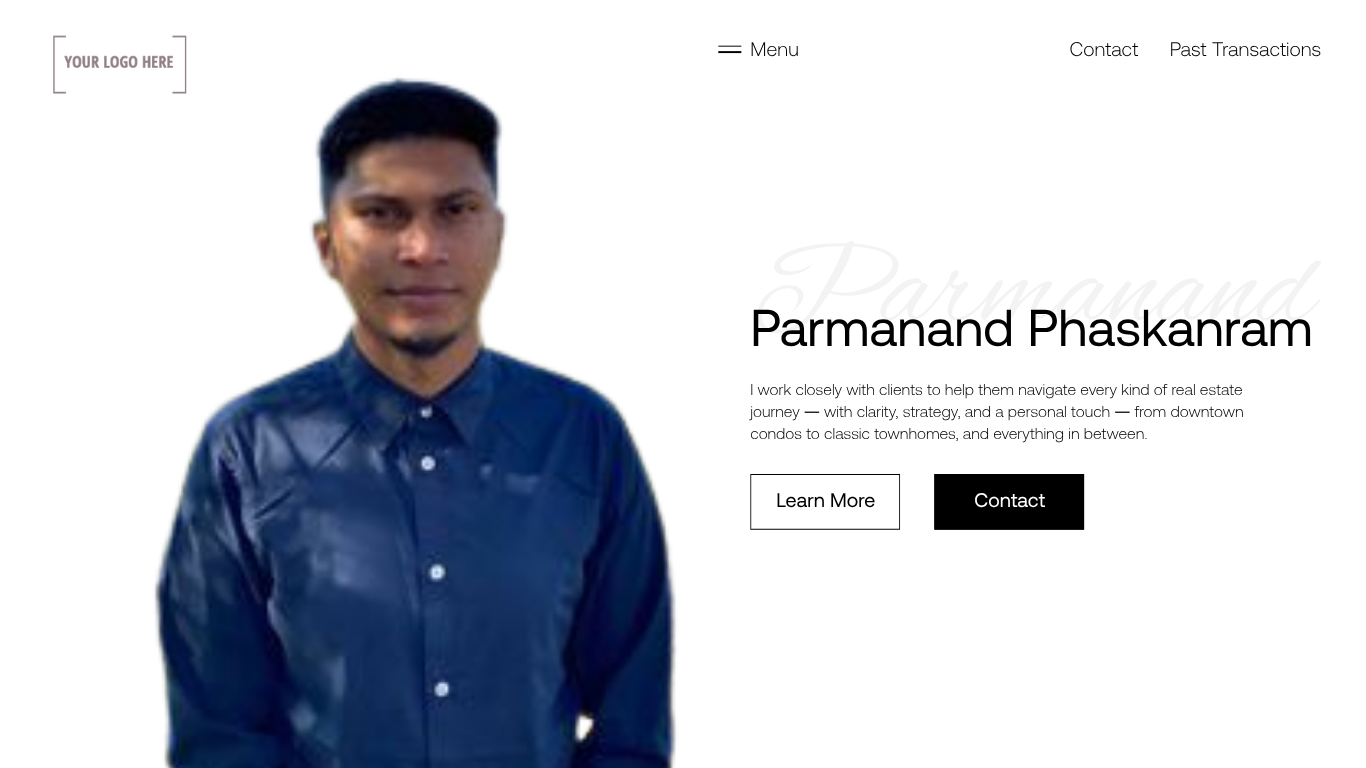Viewport: 1366px width, 768px height.
Task: Click the lowest visible white shirt button
Action: tap(442, 689)
